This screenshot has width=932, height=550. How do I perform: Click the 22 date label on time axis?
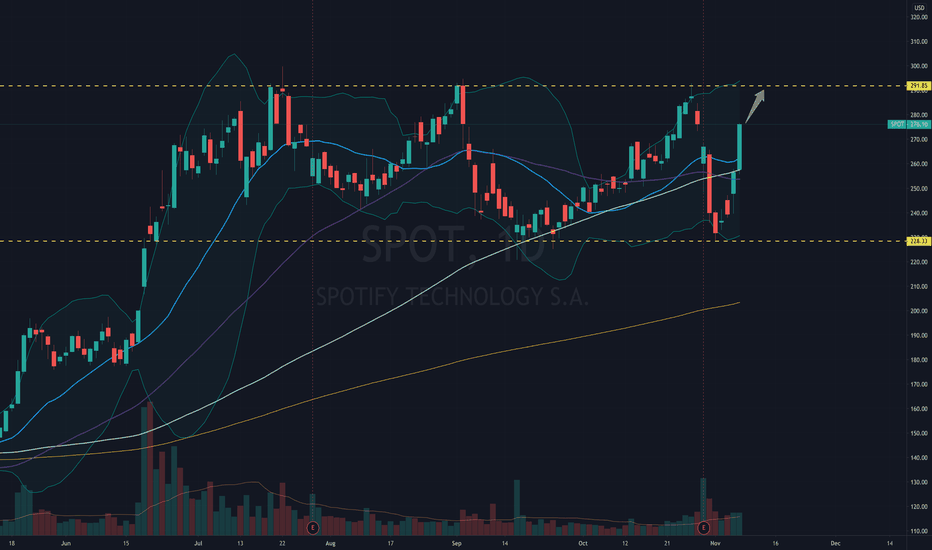tap(282, 543)
